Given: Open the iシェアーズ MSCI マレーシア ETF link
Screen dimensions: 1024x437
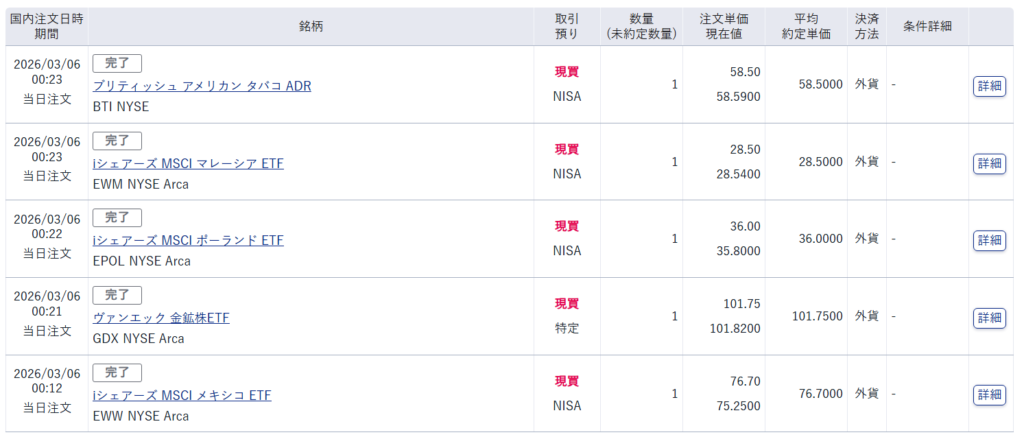Looking at the screenshot, I should pyautogui.click(x=187, y=163).
